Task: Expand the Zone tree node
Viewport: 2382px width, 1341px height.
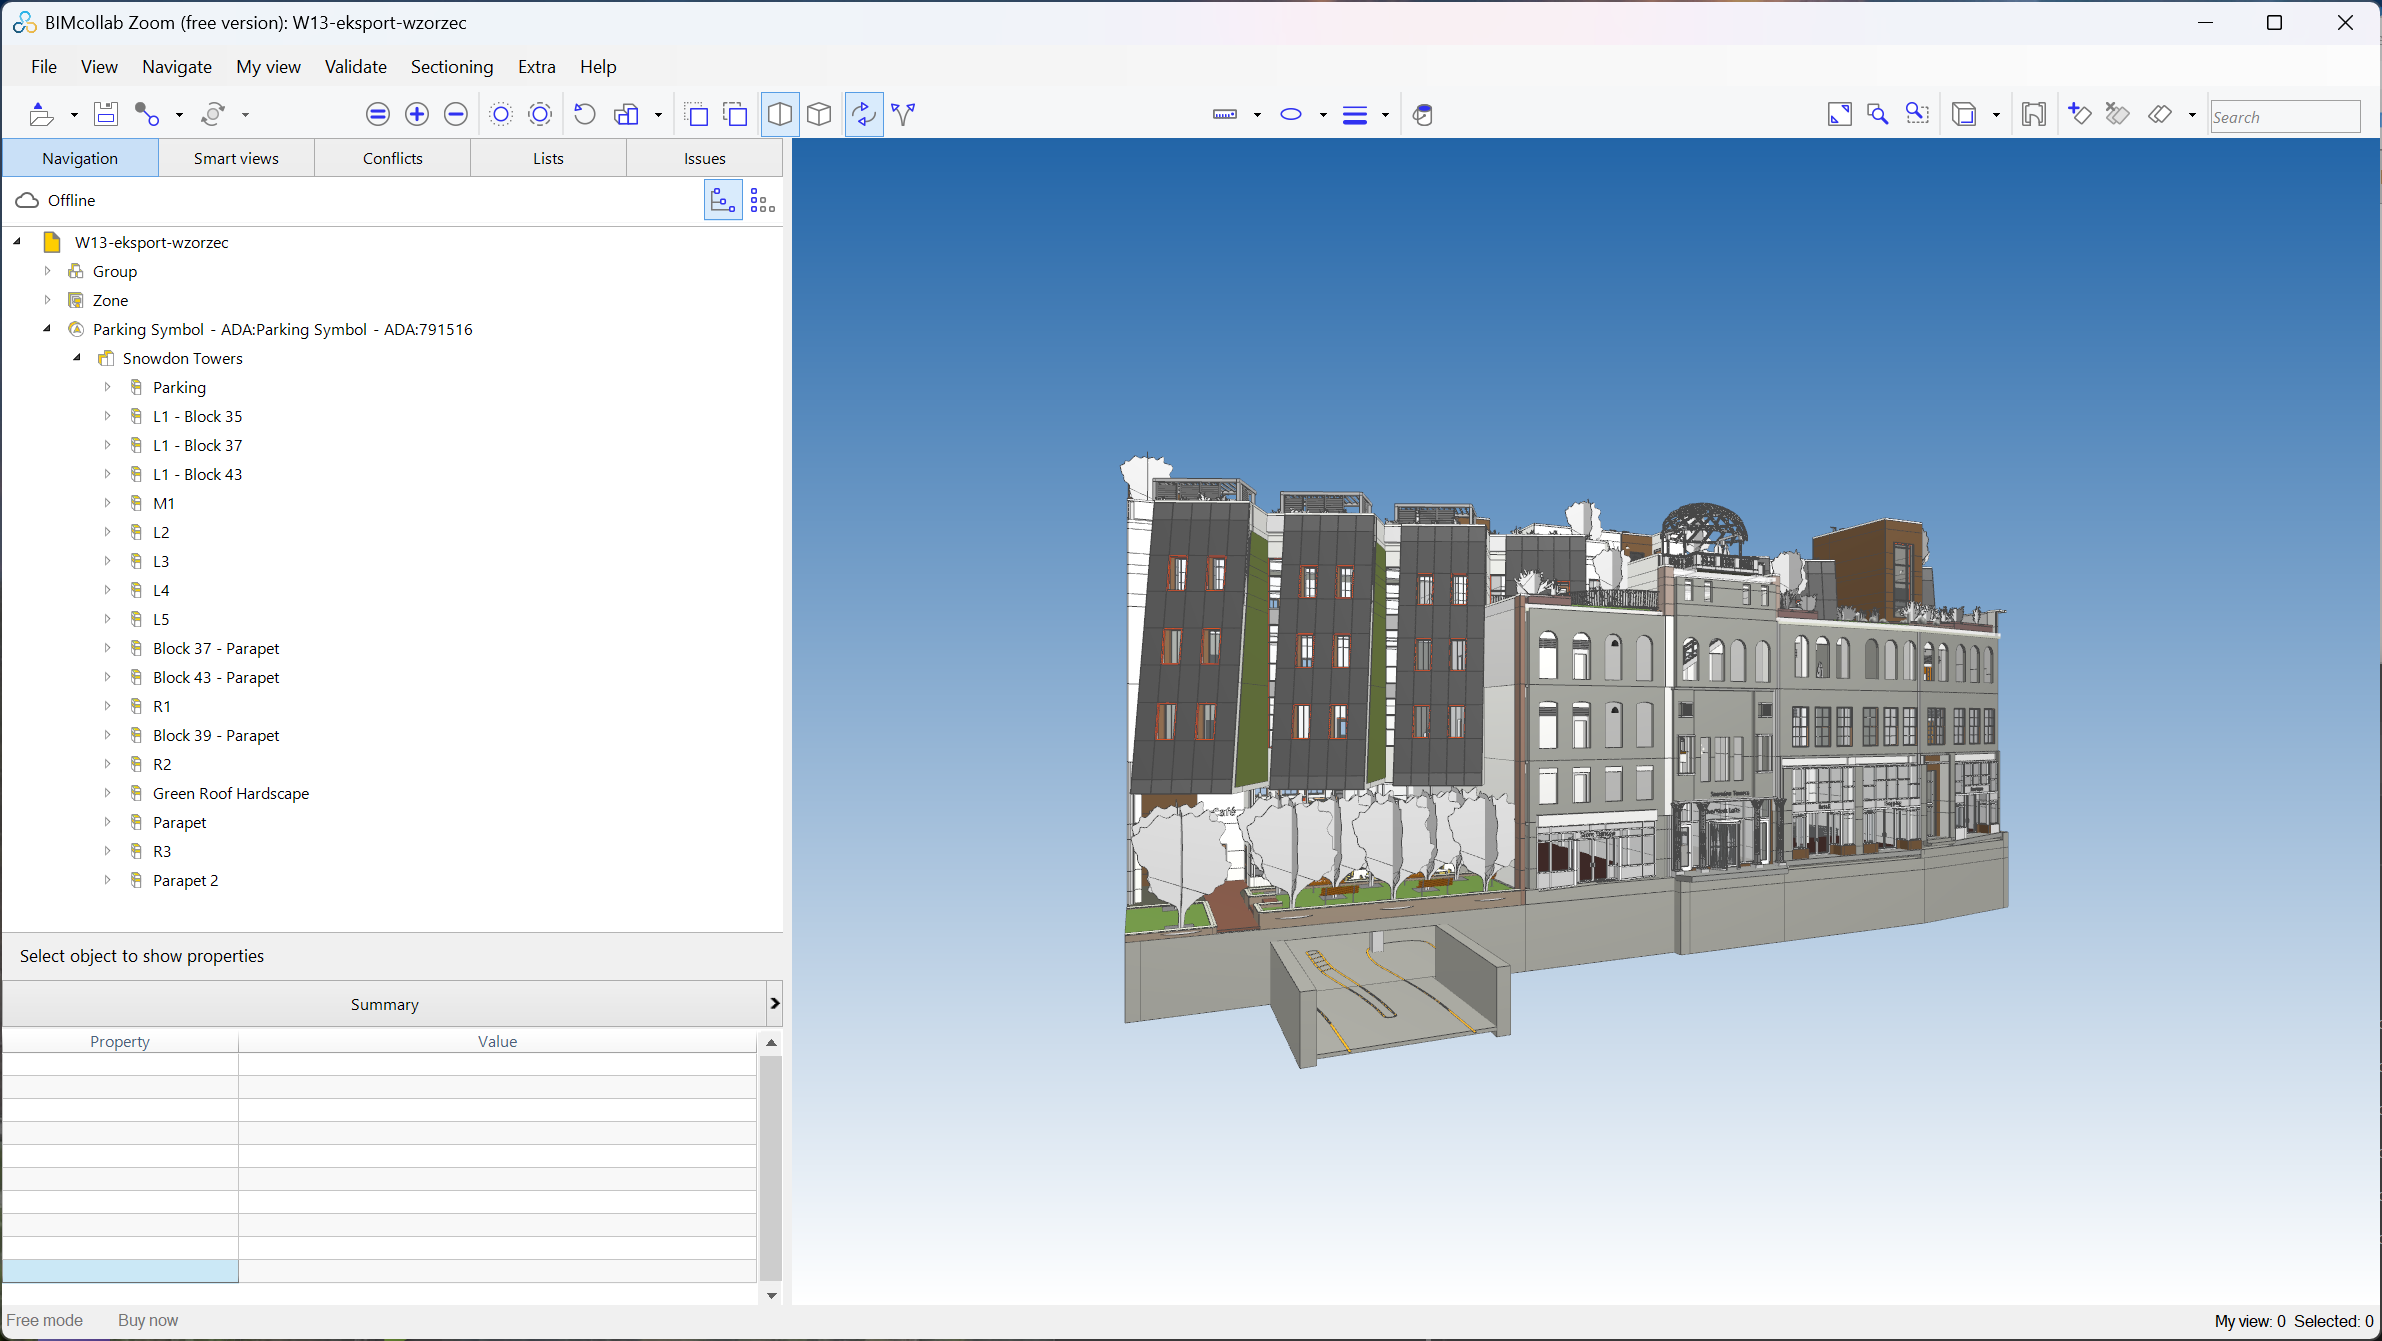Action: click(x=47, y=300)
